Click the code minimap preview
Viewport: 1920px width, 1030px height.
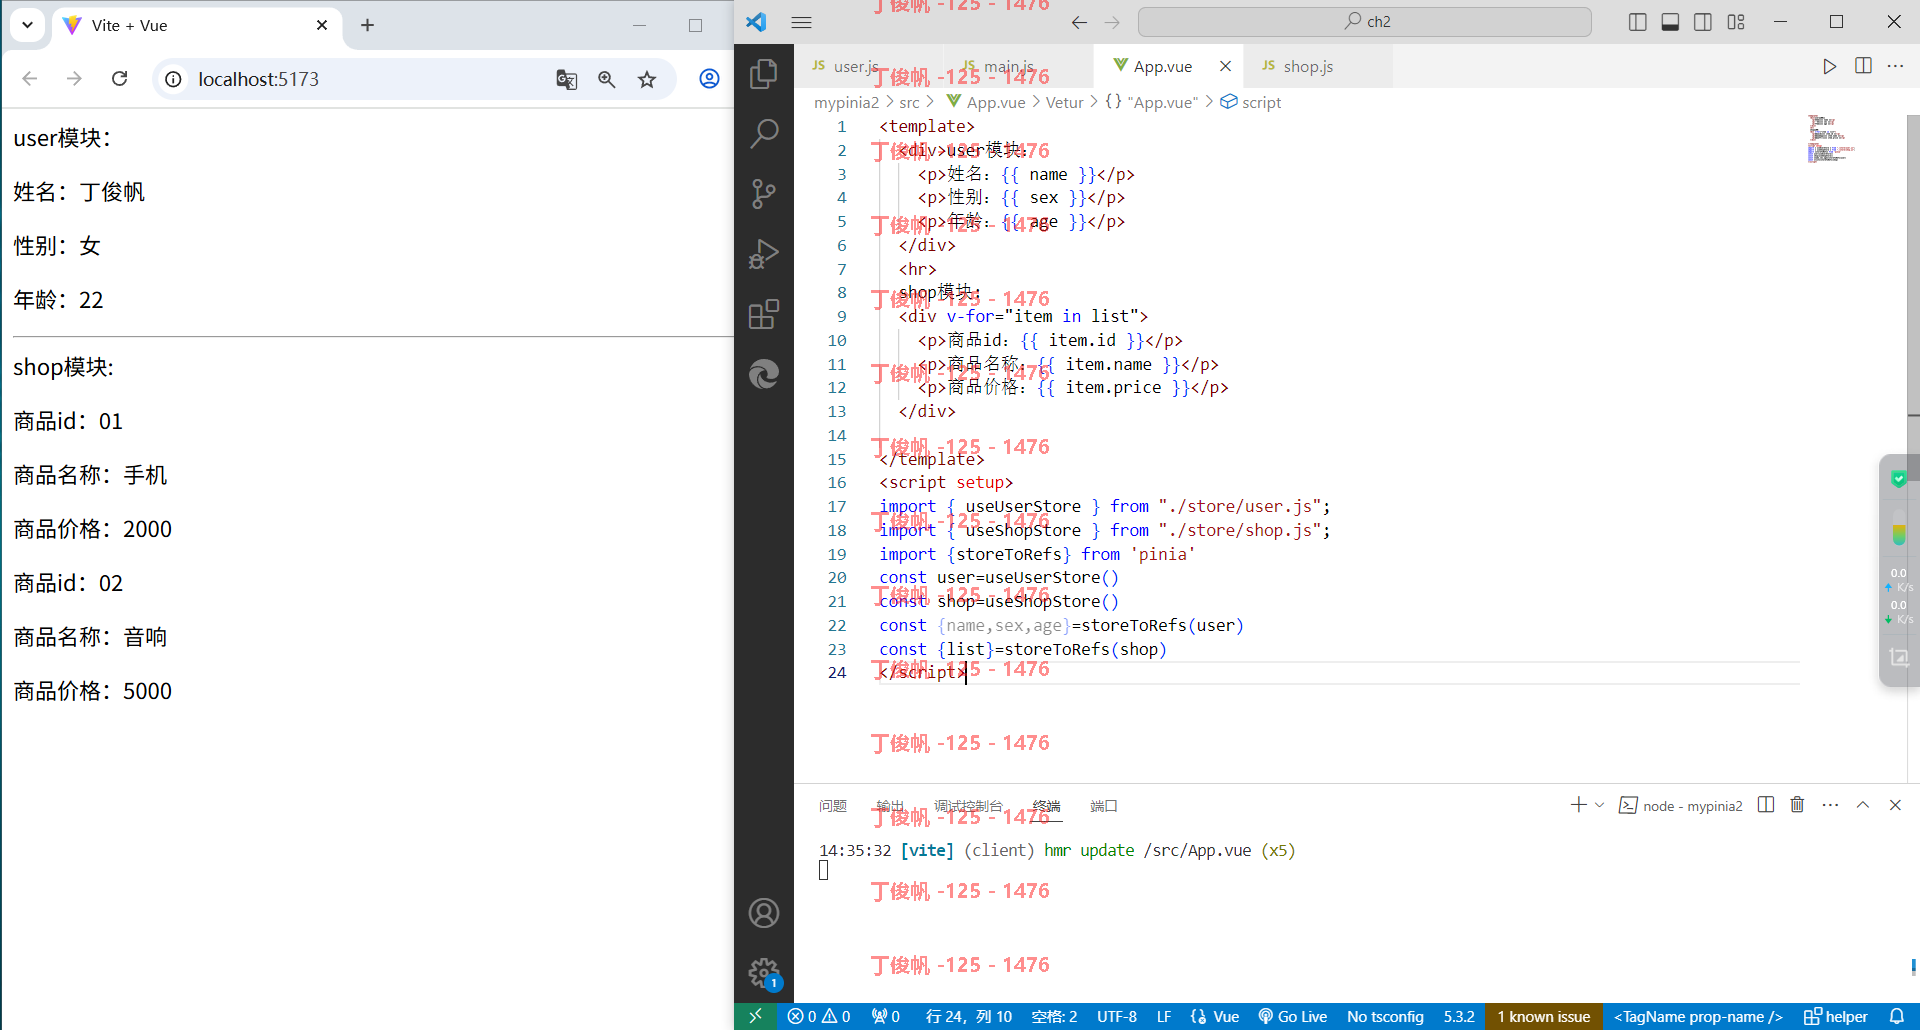point(1830,138)
